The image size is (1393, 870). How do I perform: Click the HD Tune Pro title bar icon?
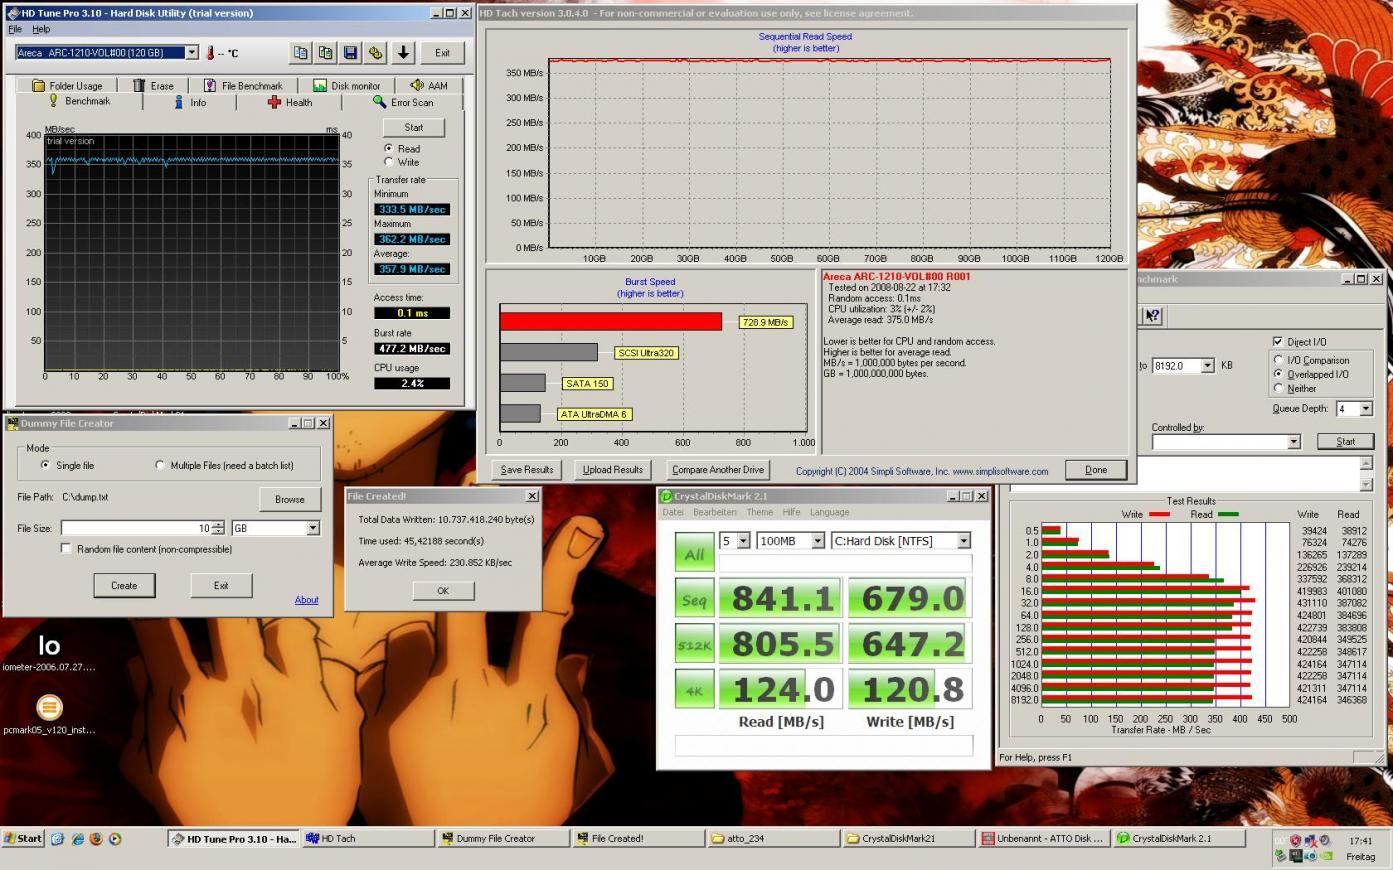13,13
